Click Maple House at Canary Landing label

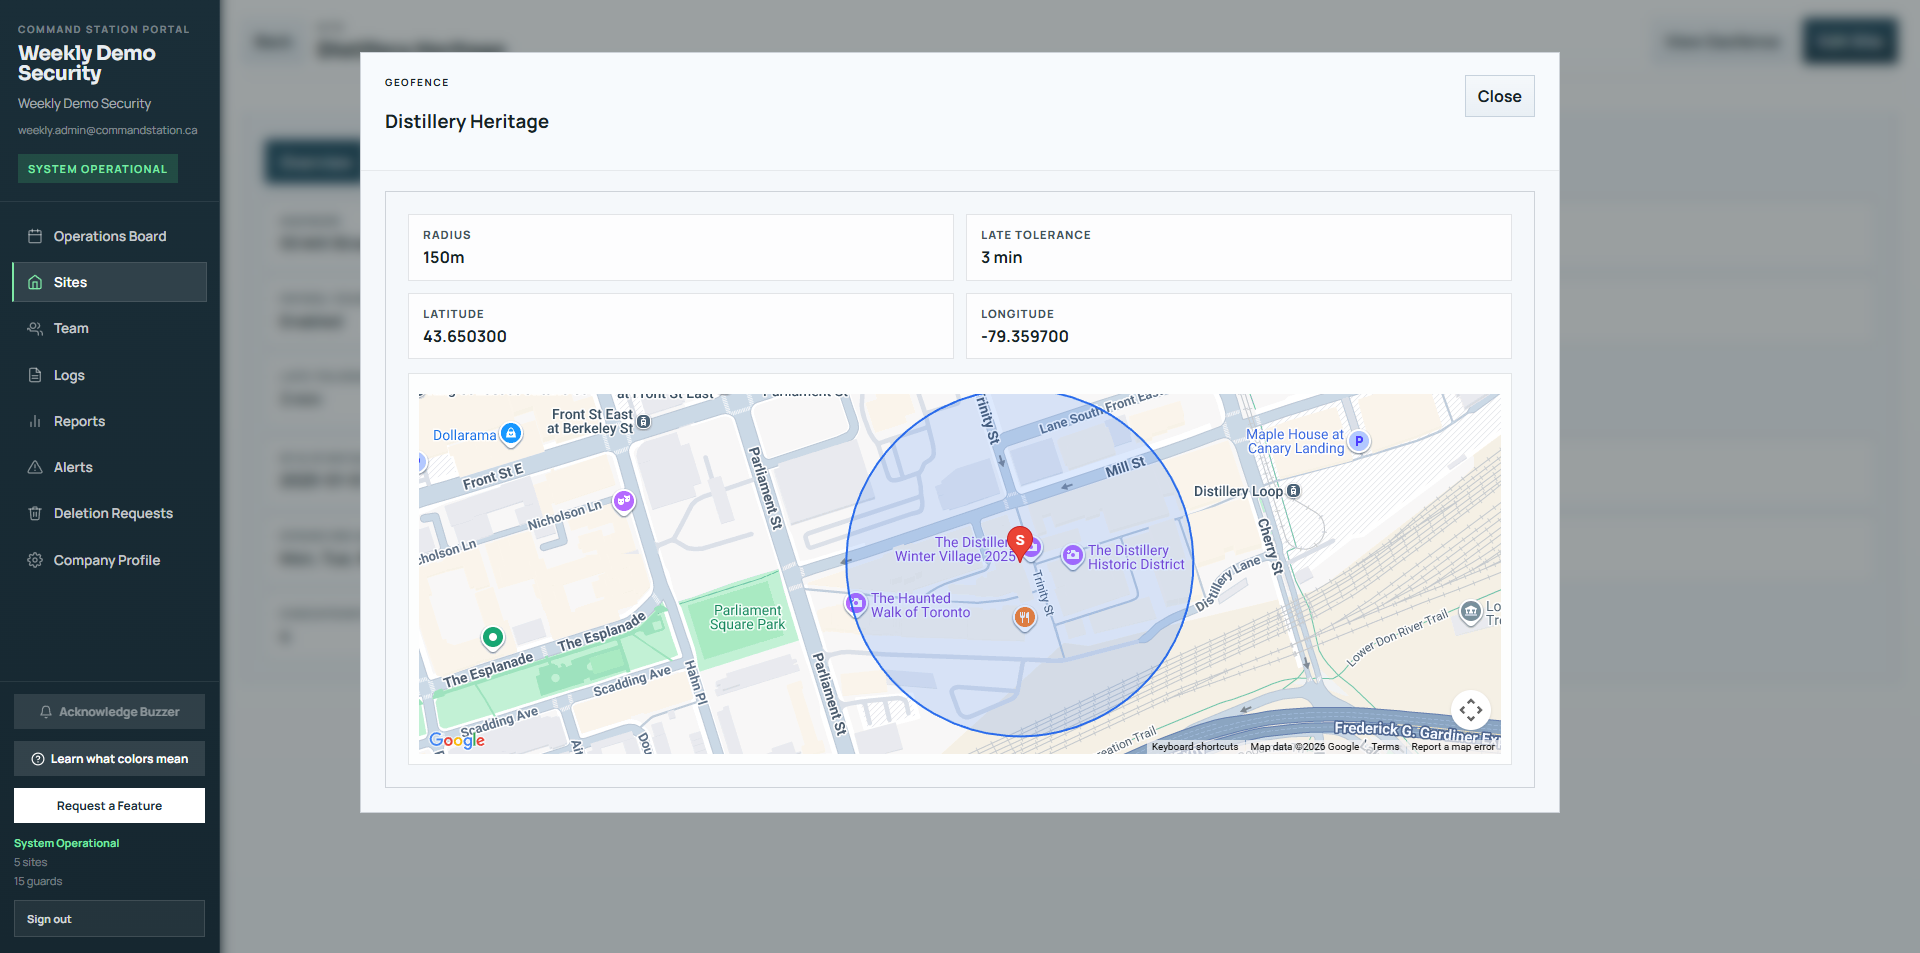click(1295, 441)
